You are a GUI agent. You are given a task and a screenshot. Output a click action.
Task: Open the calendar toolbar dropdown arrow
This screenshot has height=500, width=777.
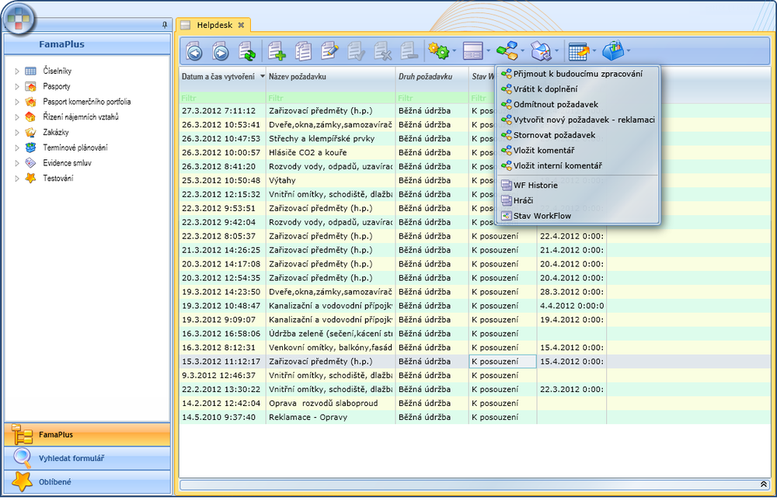pos(595,50)
